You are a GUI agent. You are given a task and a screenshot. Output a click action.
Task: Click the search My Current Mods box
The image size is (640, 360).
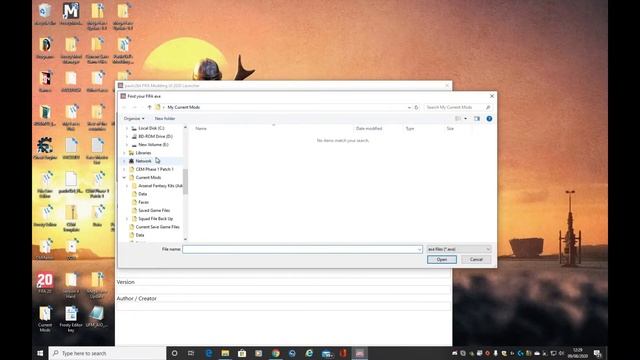[x=458, y=107]
